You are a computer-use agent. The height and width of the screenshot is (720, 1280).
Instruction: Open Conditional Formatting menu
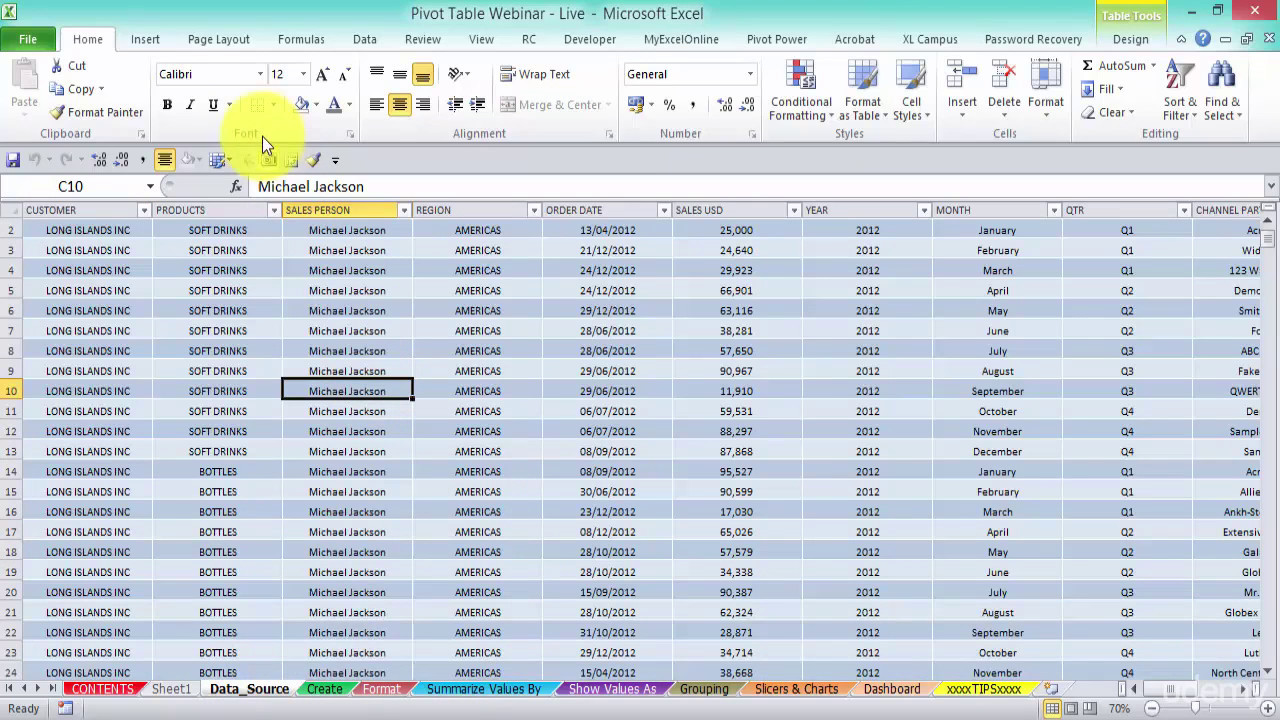pos(801,91)
